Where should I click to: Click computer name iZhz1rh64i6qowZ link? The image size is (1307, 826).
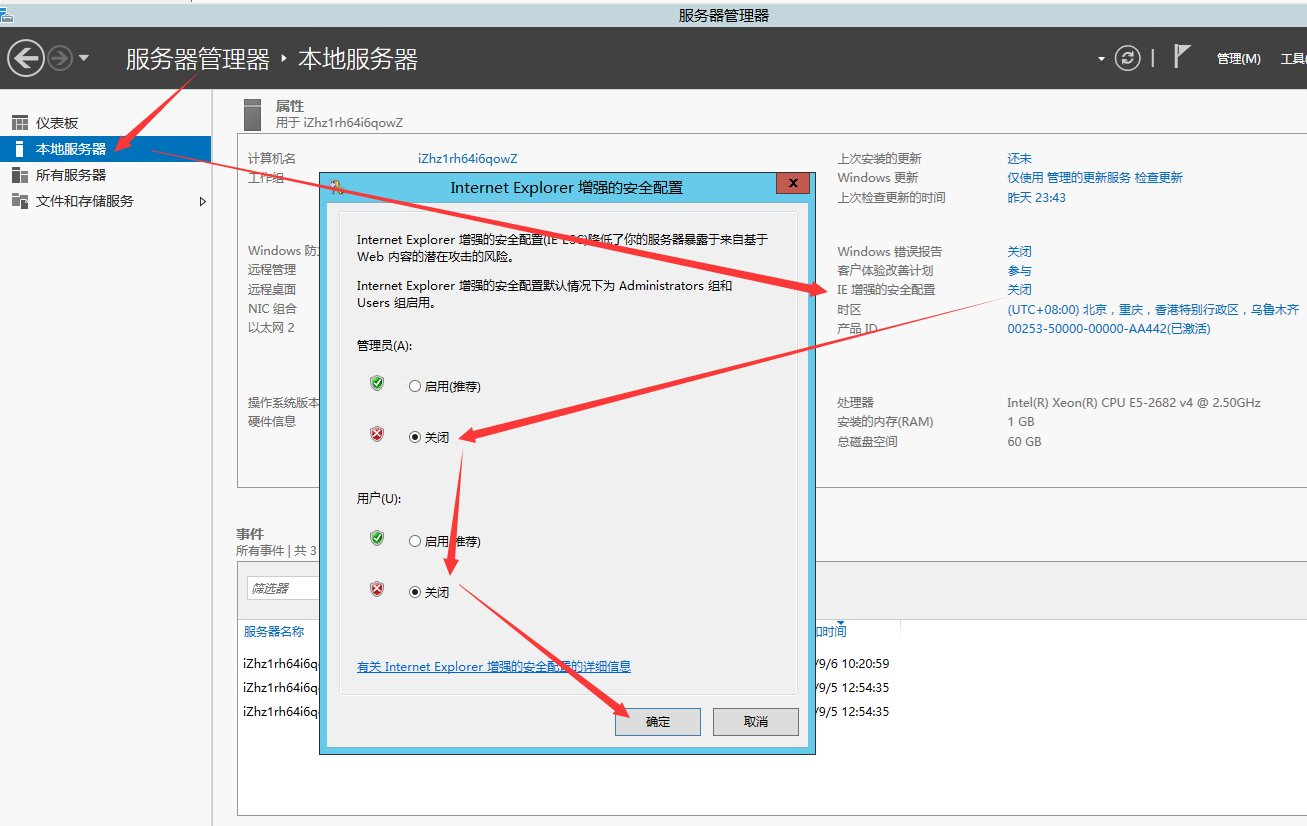(x=467, y=159)
